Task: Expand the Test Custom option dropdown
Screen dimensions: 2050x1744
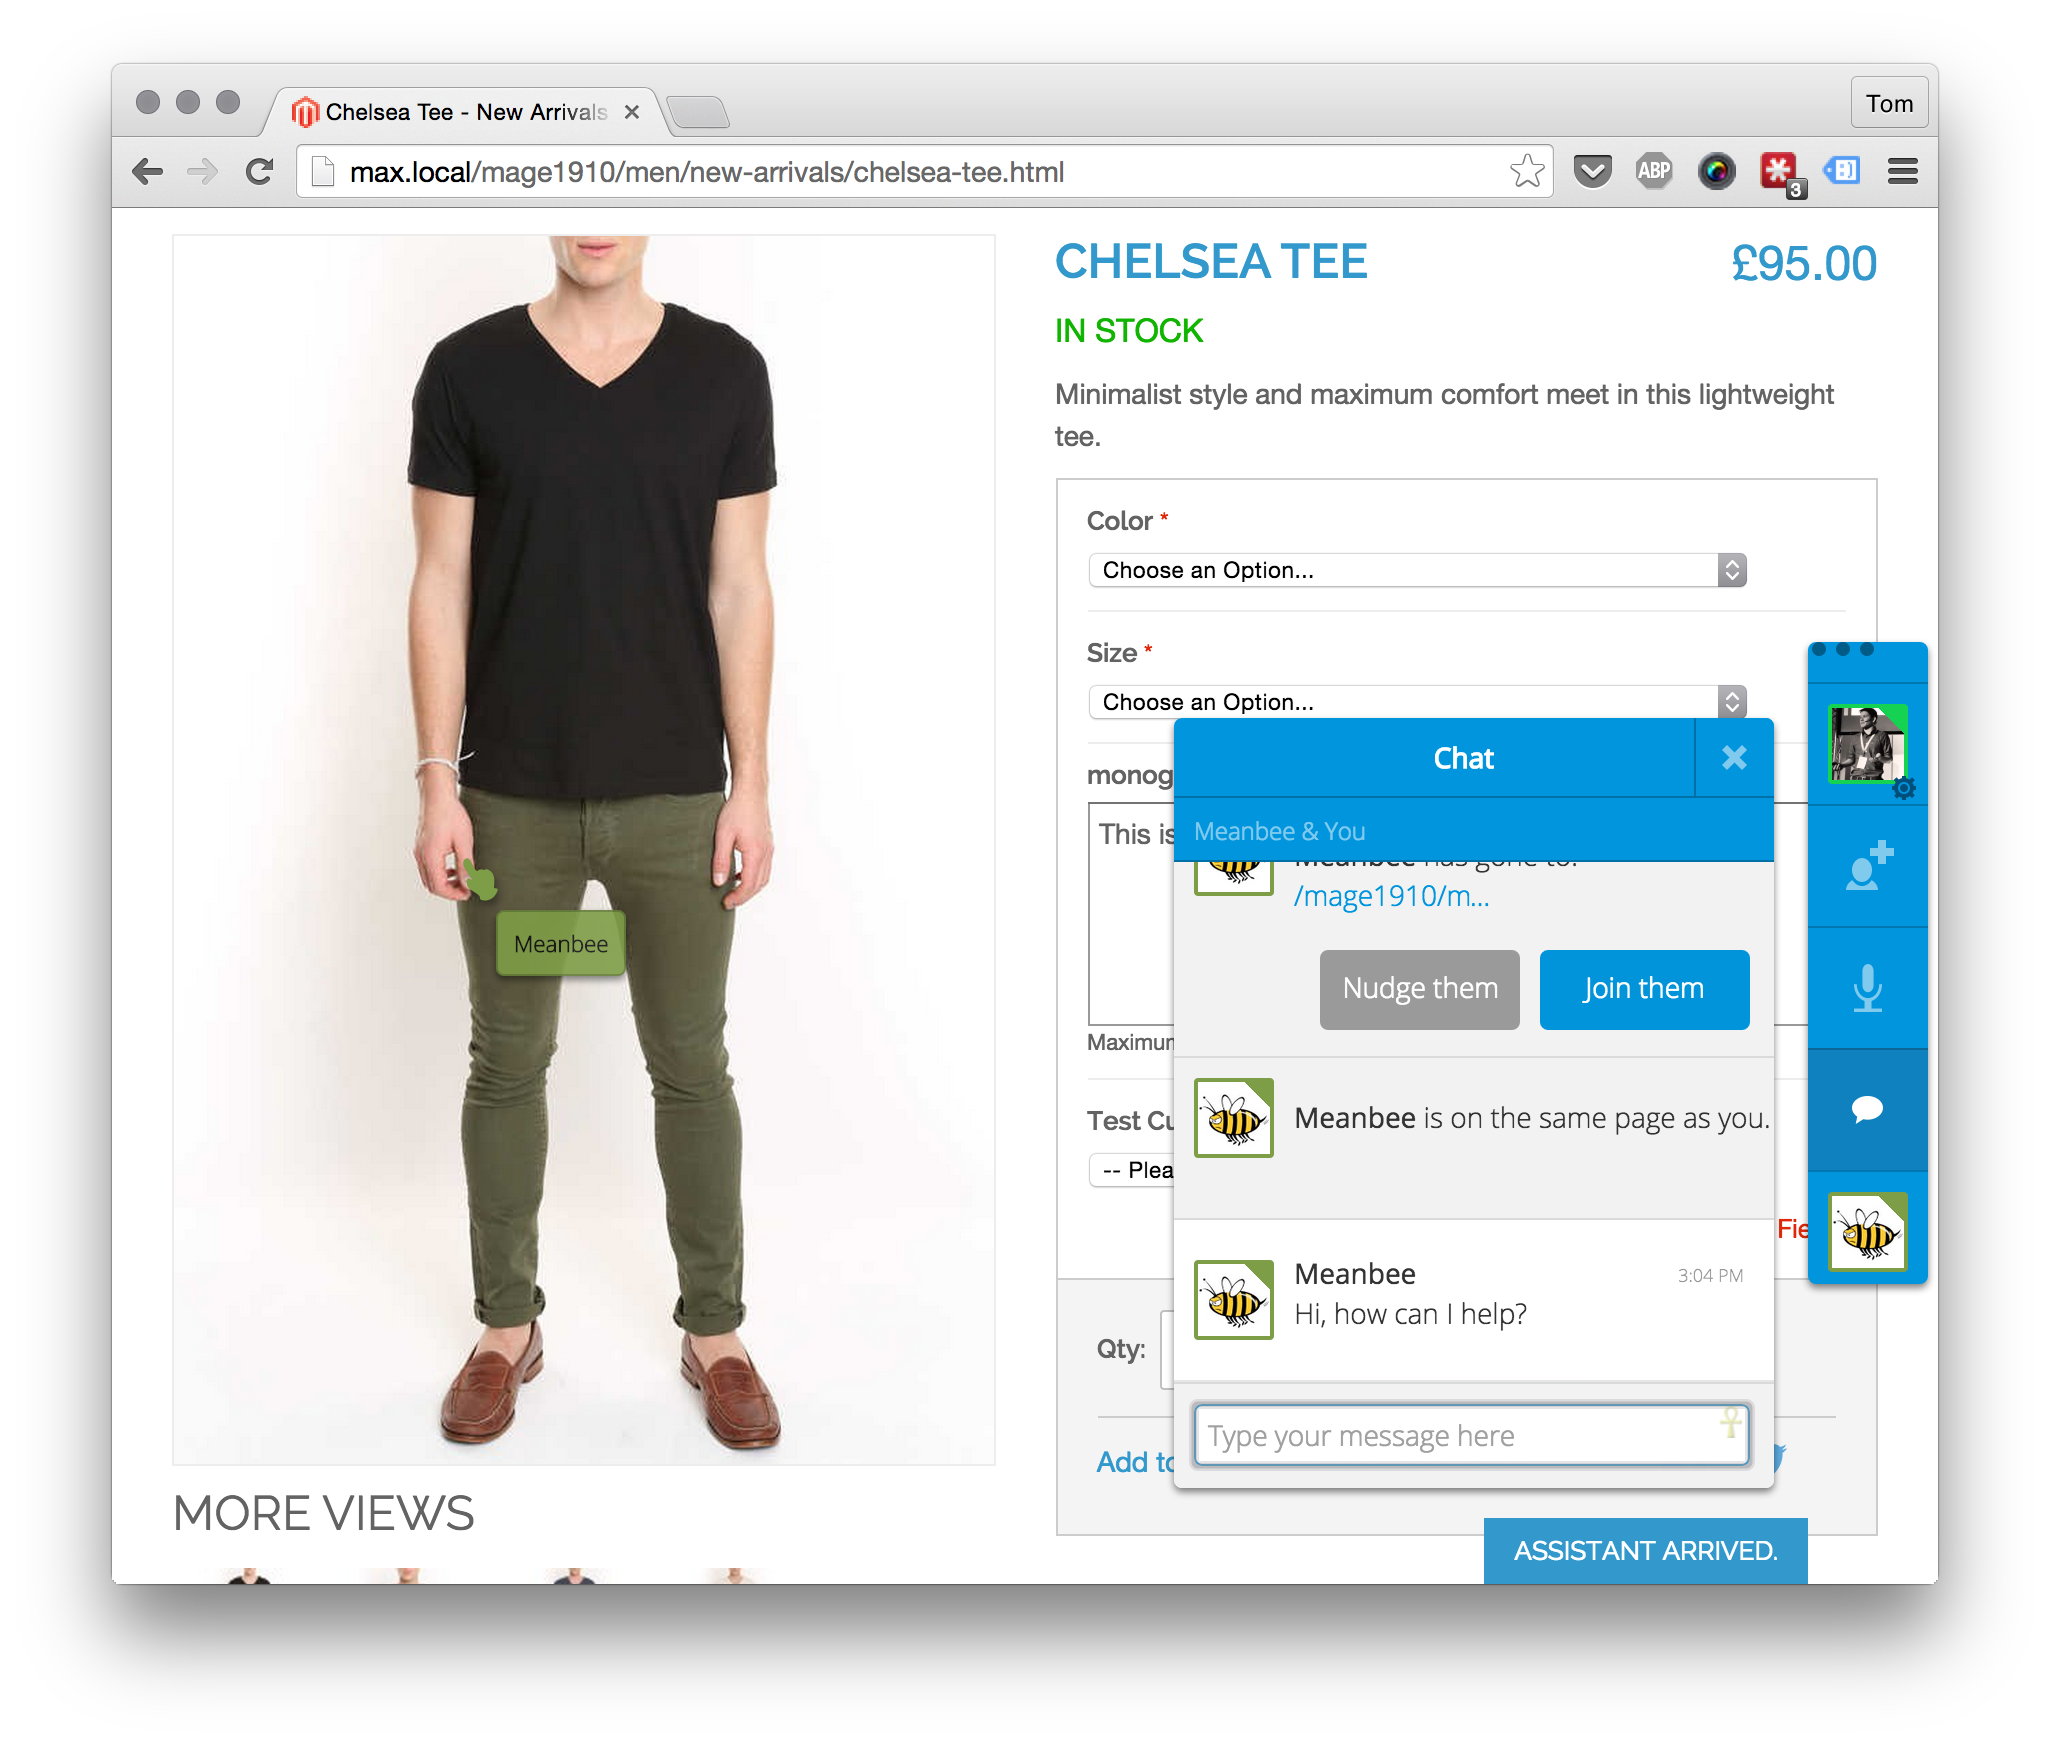Action: coord(1131,1170)
